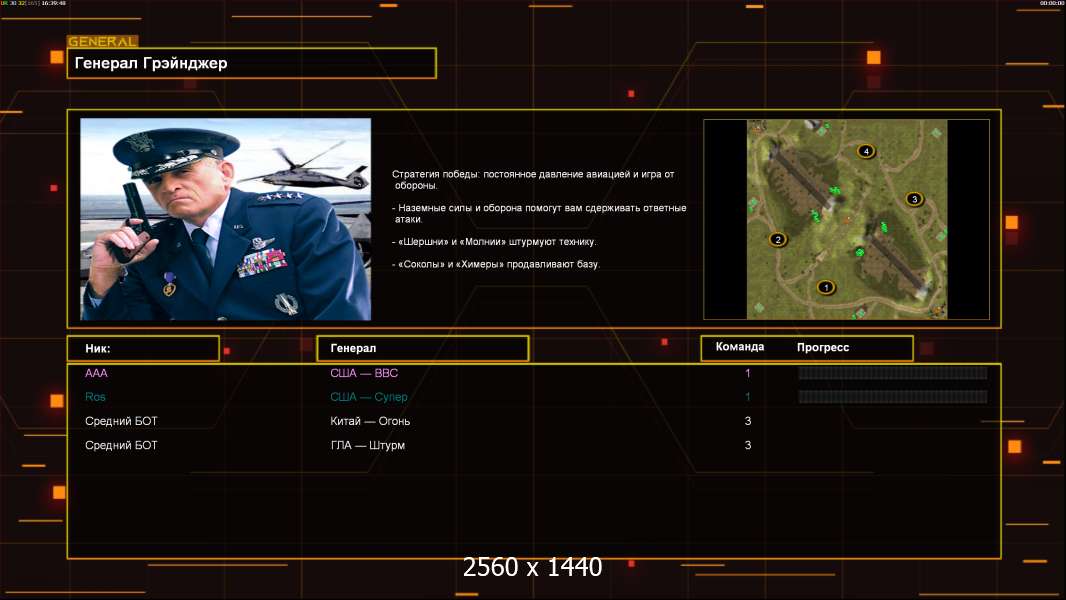This screenshot has height=600, width=1066.
Task: Click the Команда column header
Action: [740, 347]
